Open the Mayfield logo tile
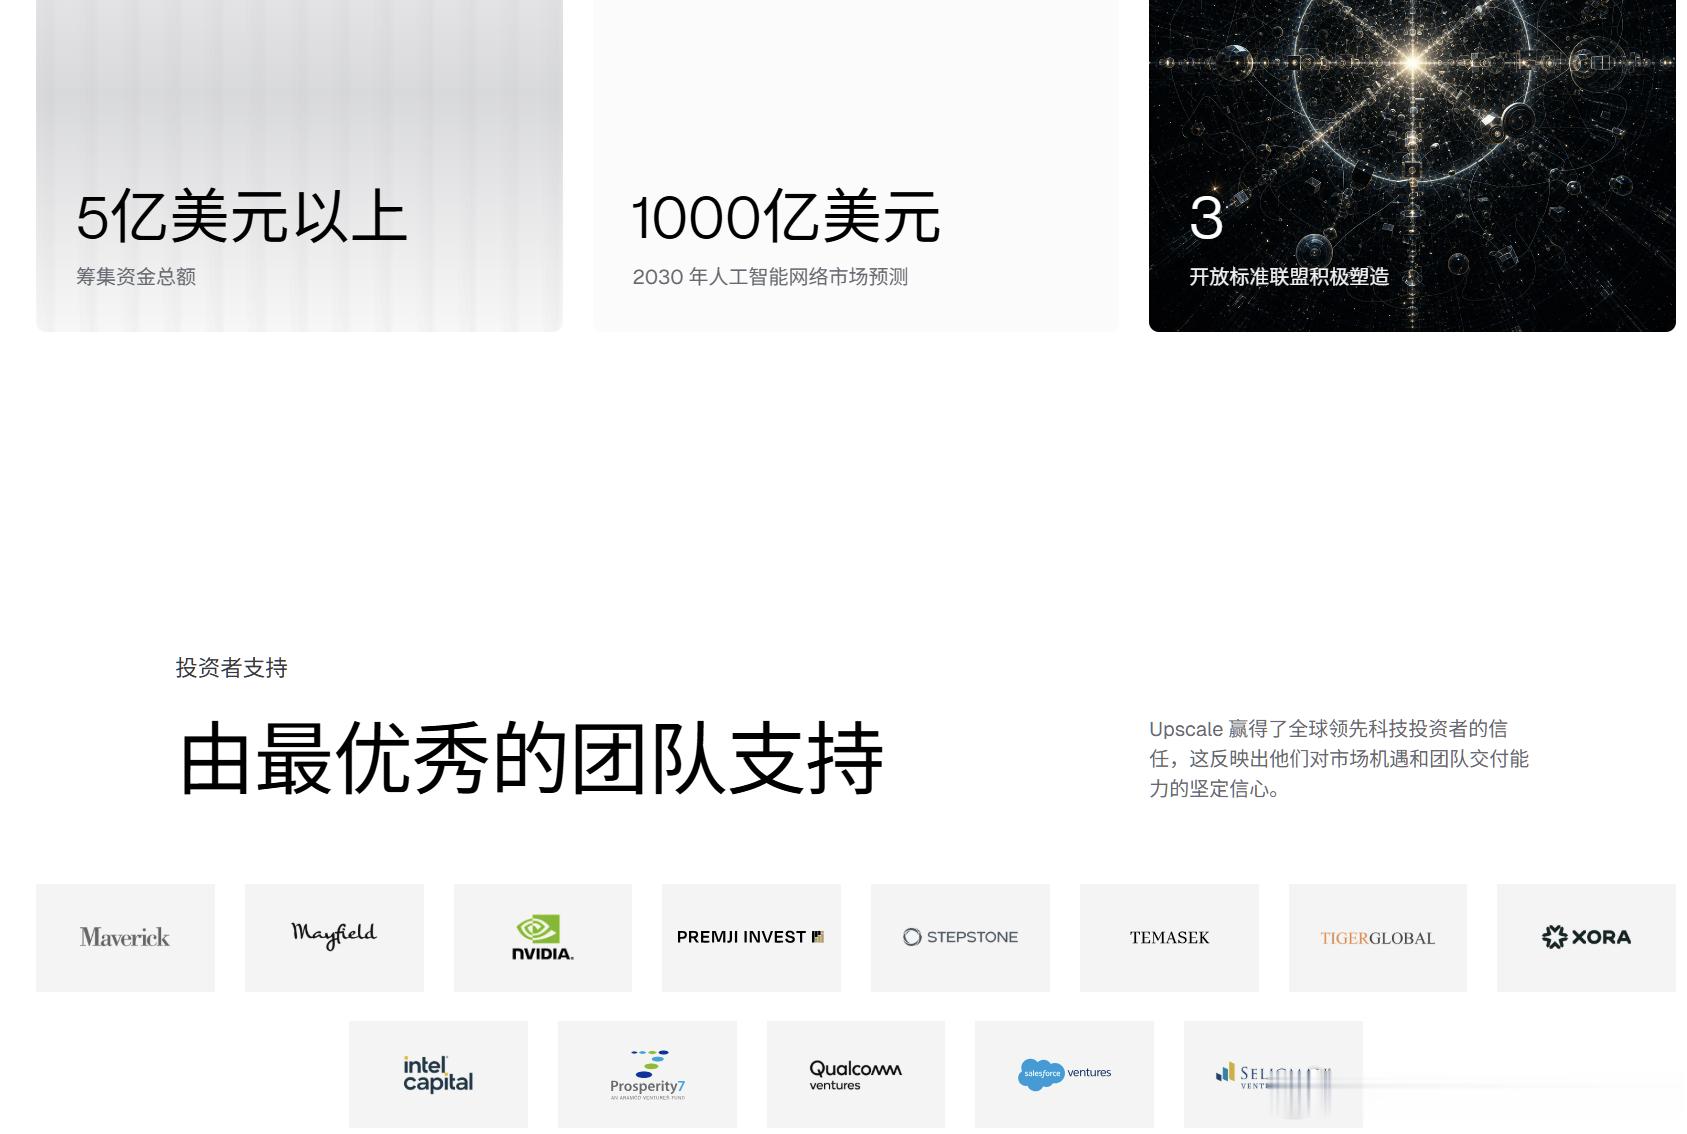The height and width of the screenshot is (1134, 1687). pos(334,937)
